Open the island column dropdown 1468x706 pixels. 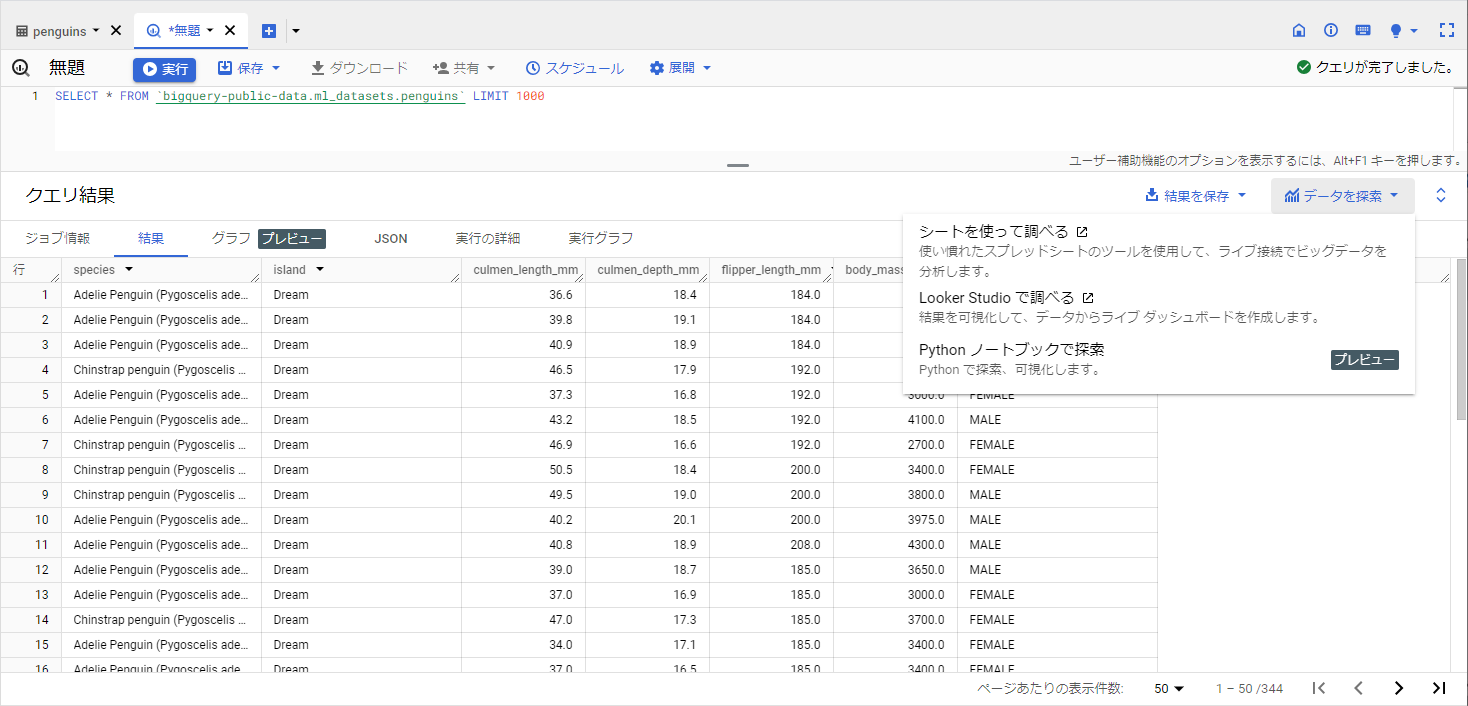point(320,269)
